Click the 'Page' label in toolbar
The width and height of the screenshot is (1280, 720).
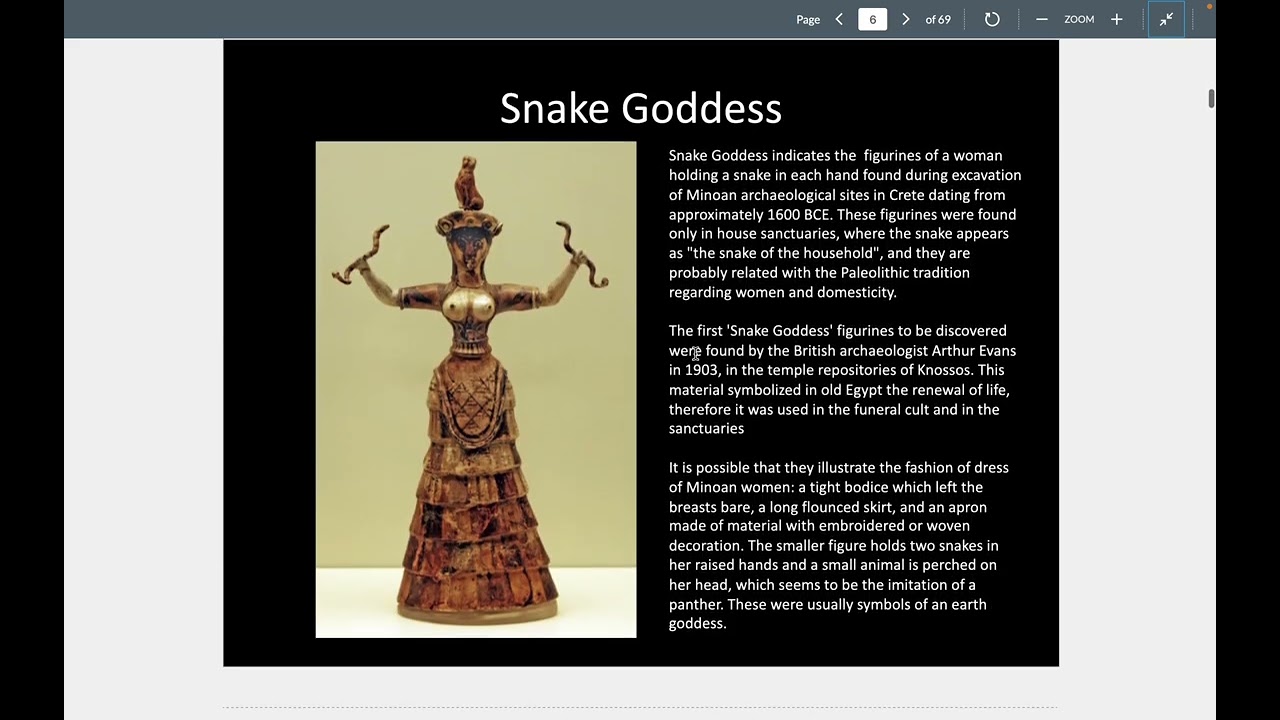point(808,19)
